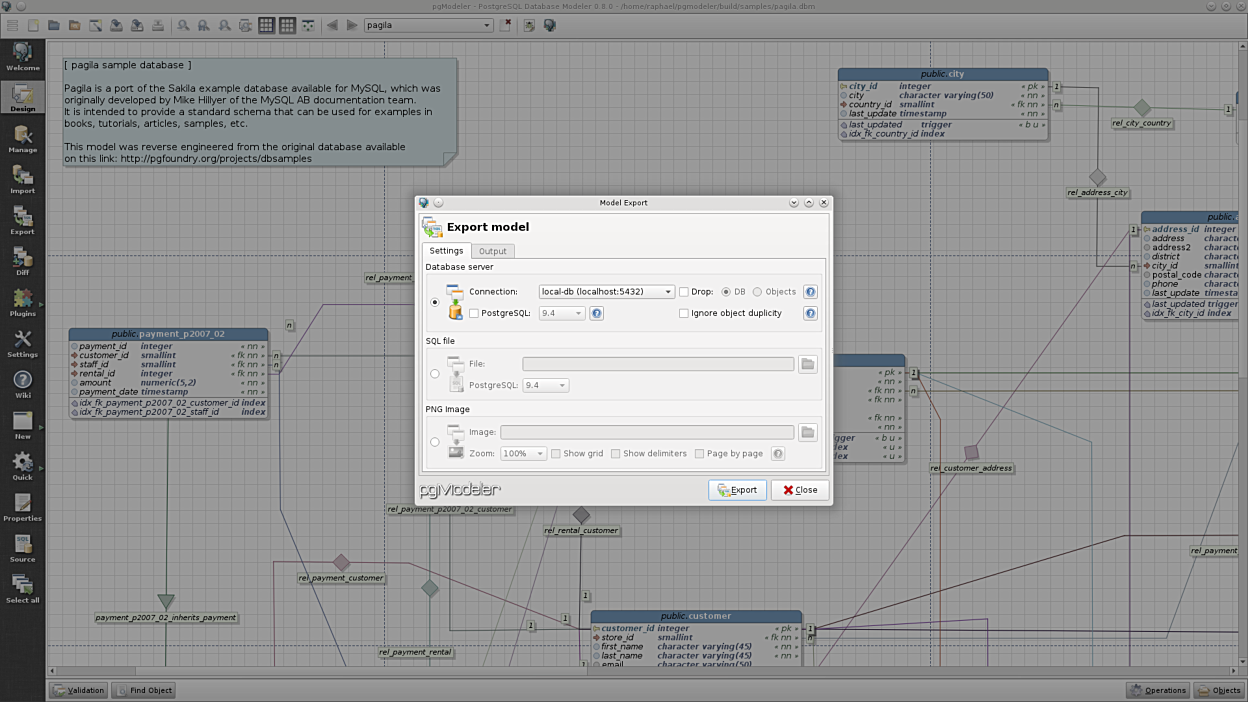The width and height of the screenshot is (1248, 702).
Task: Select the Settings tab
Action: click(446, 251)
